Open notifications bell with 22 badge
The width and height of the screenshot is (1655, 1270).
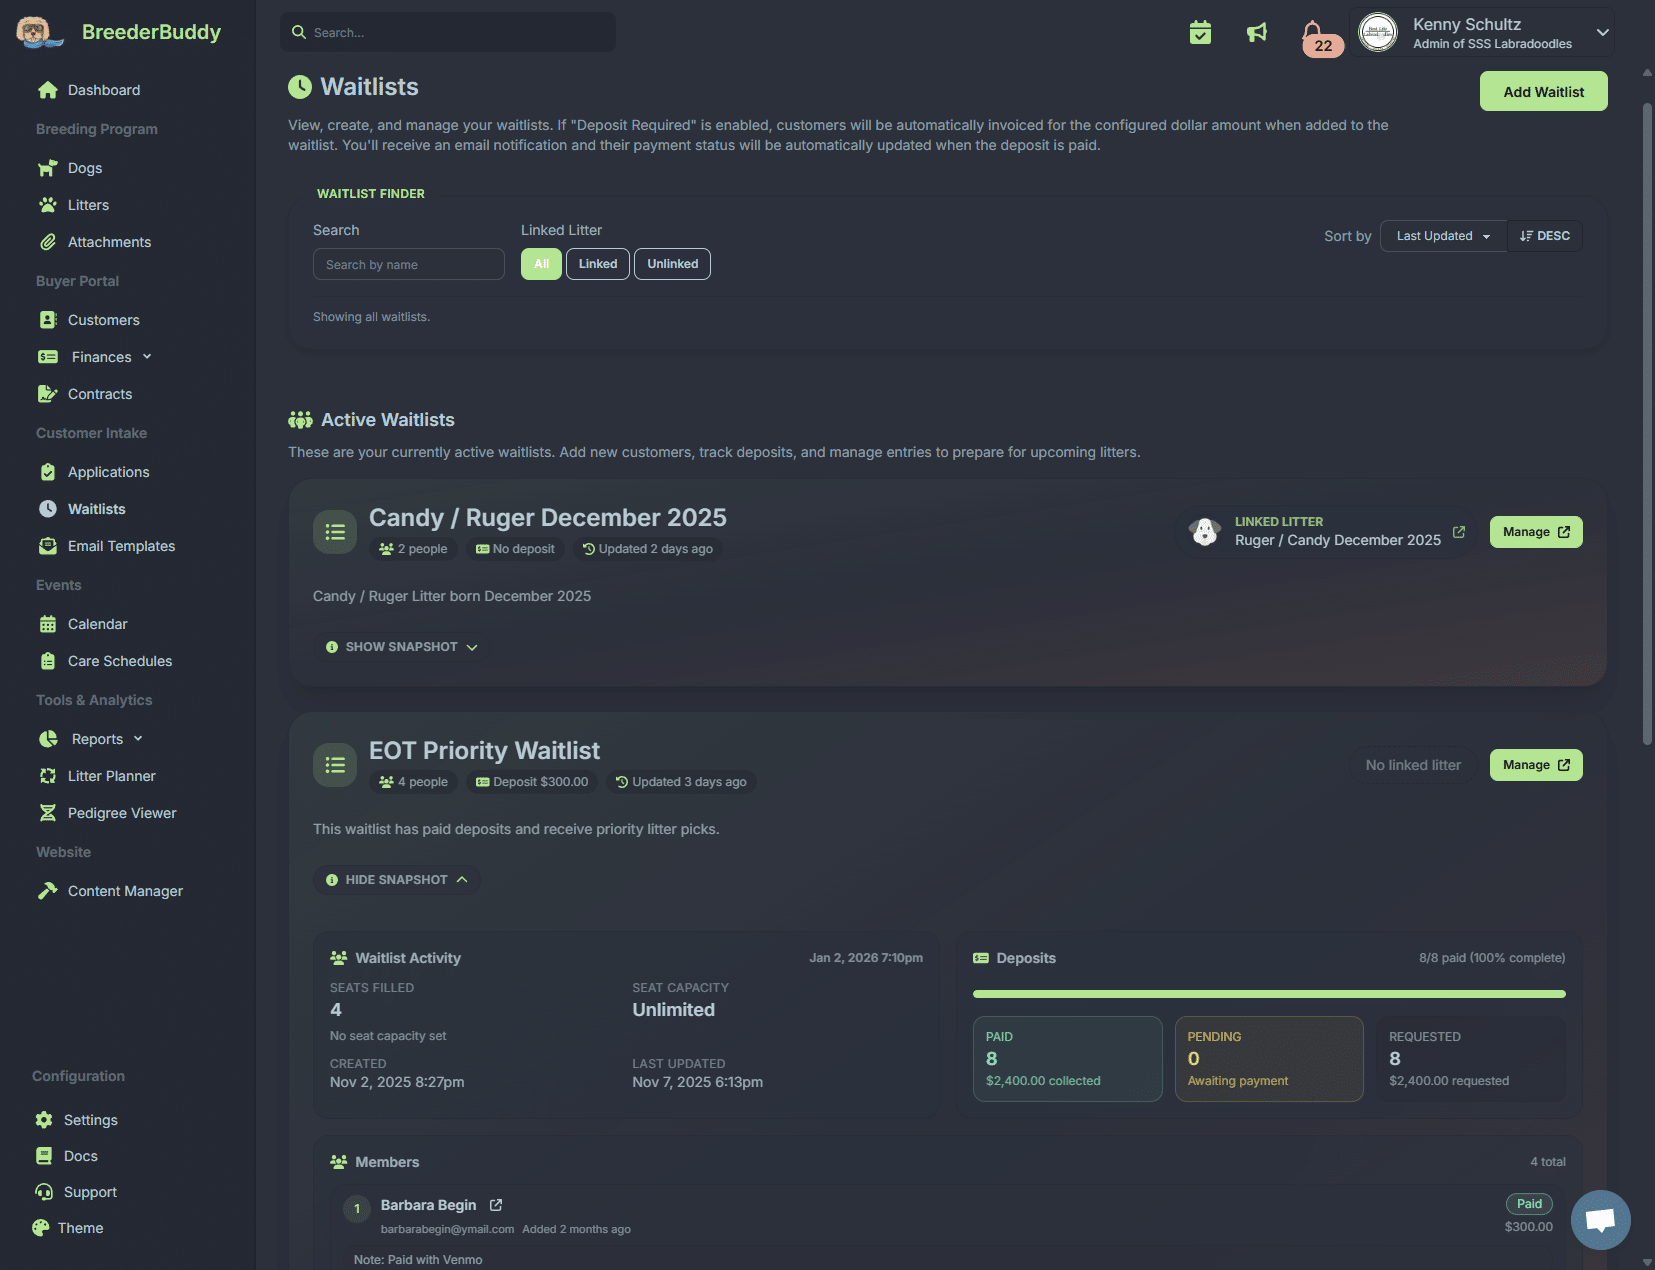point(1313,34)
